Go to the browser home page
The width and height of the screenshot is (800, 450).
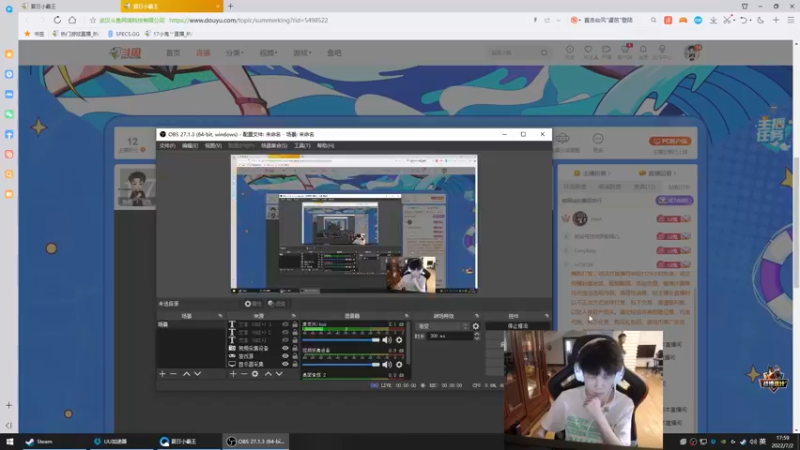[x=72, y=20]
